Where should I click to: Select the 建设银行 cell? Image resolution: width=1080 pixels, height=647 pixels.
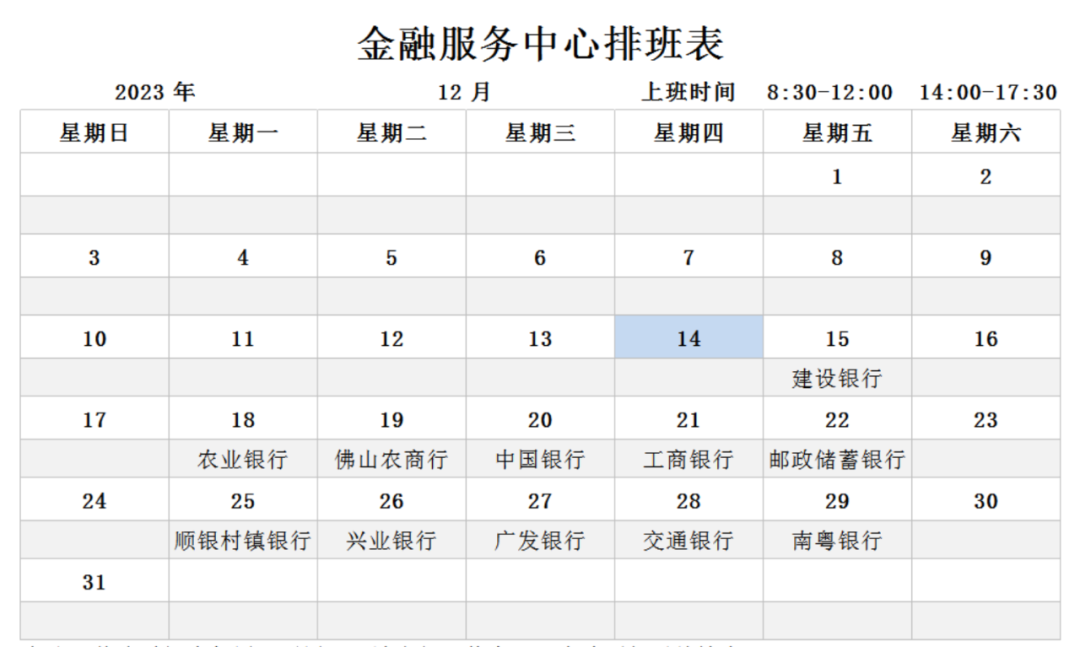click(838, 378)
